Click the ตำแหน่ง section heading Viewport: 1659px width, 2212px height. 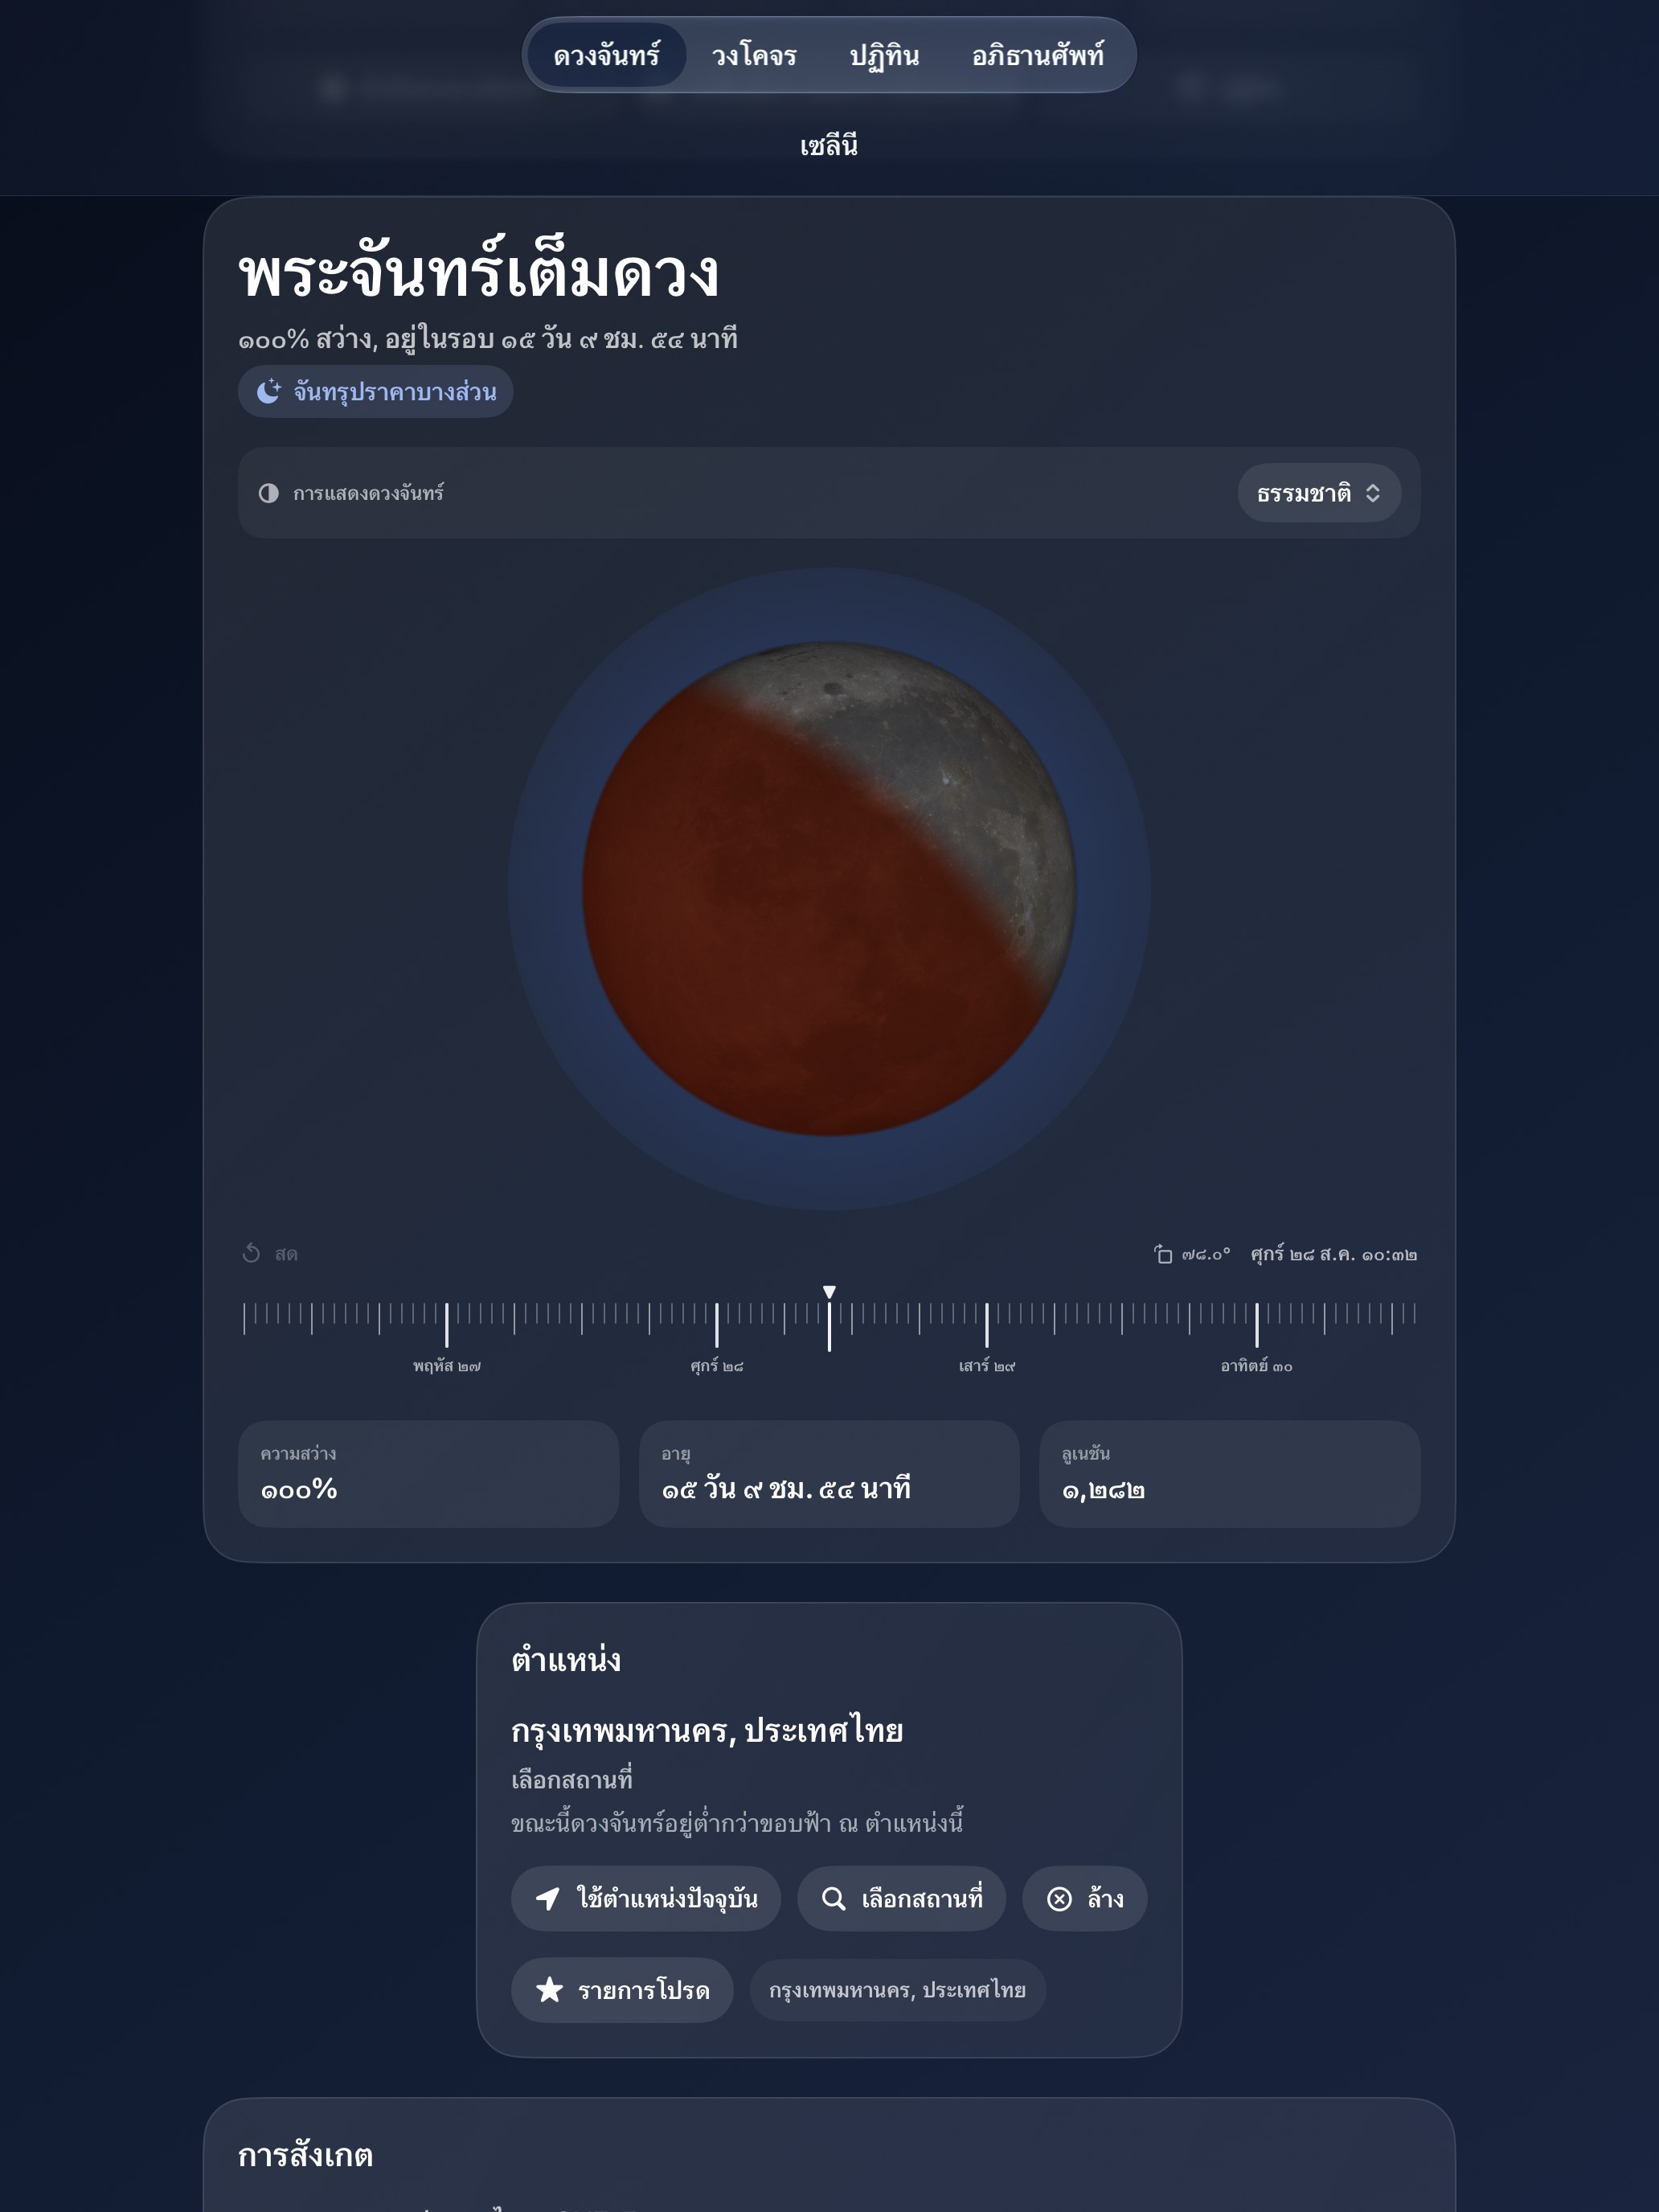tap(566, 1660)
